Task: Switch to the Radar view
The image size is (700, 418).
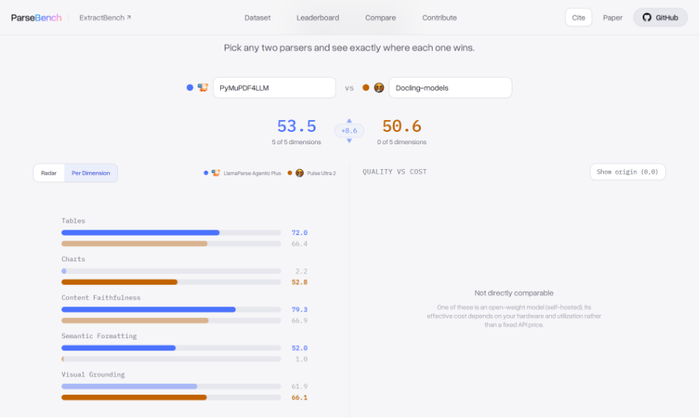Action: (x=49, y=173)
